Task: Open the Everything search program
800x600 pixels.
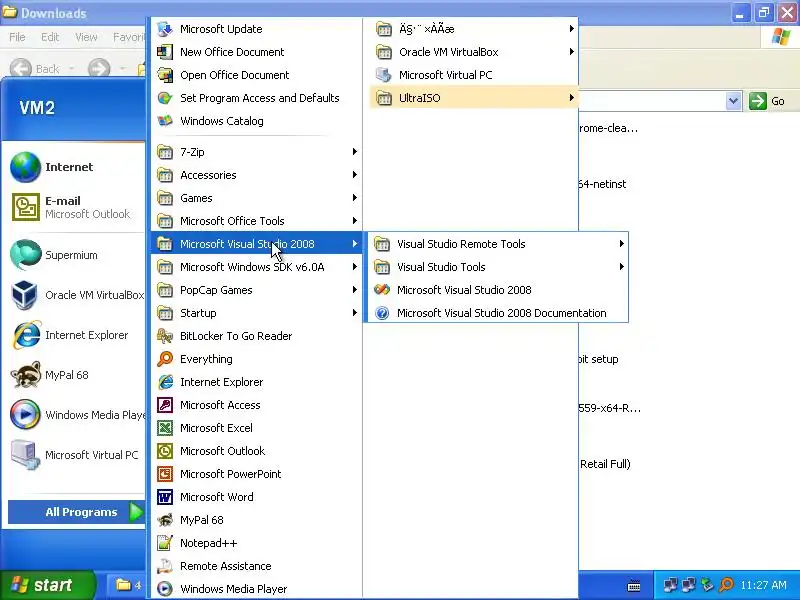Action: (x=257, y=359)
